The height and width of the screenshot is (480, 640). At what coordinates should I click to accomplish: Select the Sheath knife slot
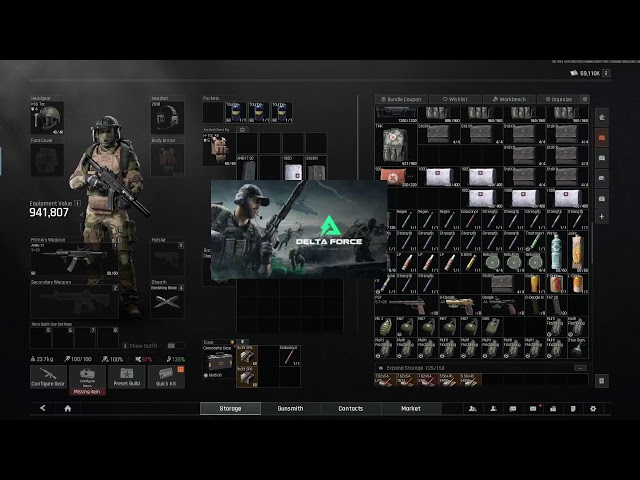click(x=167, y=301)
